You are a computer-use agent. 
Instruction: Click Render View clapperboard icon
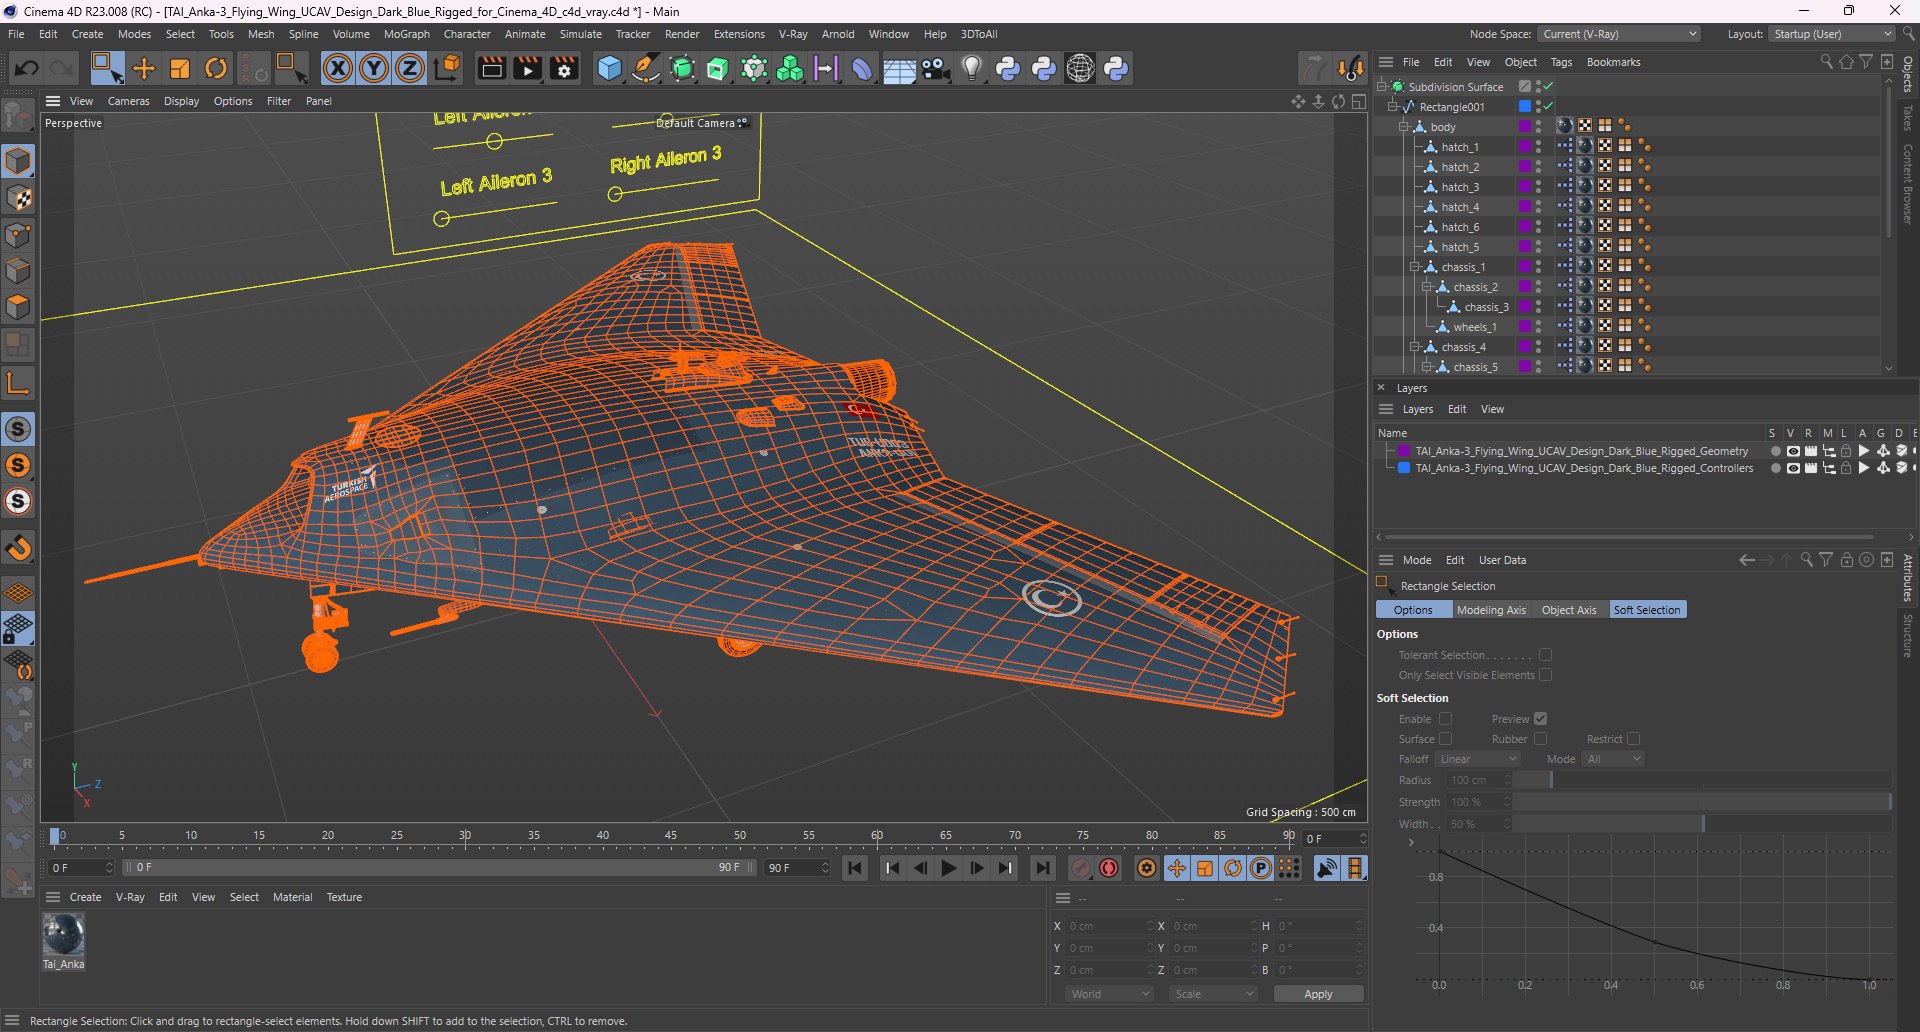coord(491,68)
